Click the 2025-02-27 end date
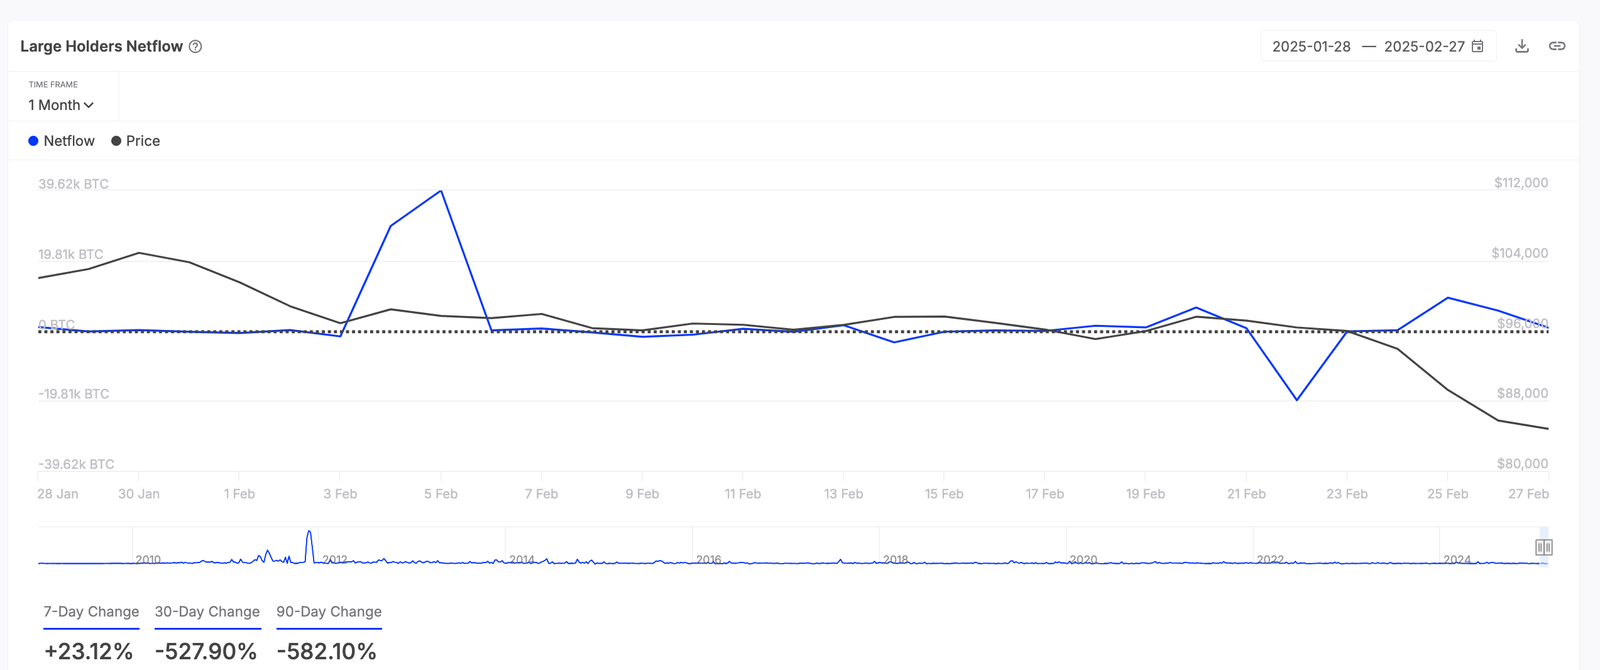 click(1424, 46)
